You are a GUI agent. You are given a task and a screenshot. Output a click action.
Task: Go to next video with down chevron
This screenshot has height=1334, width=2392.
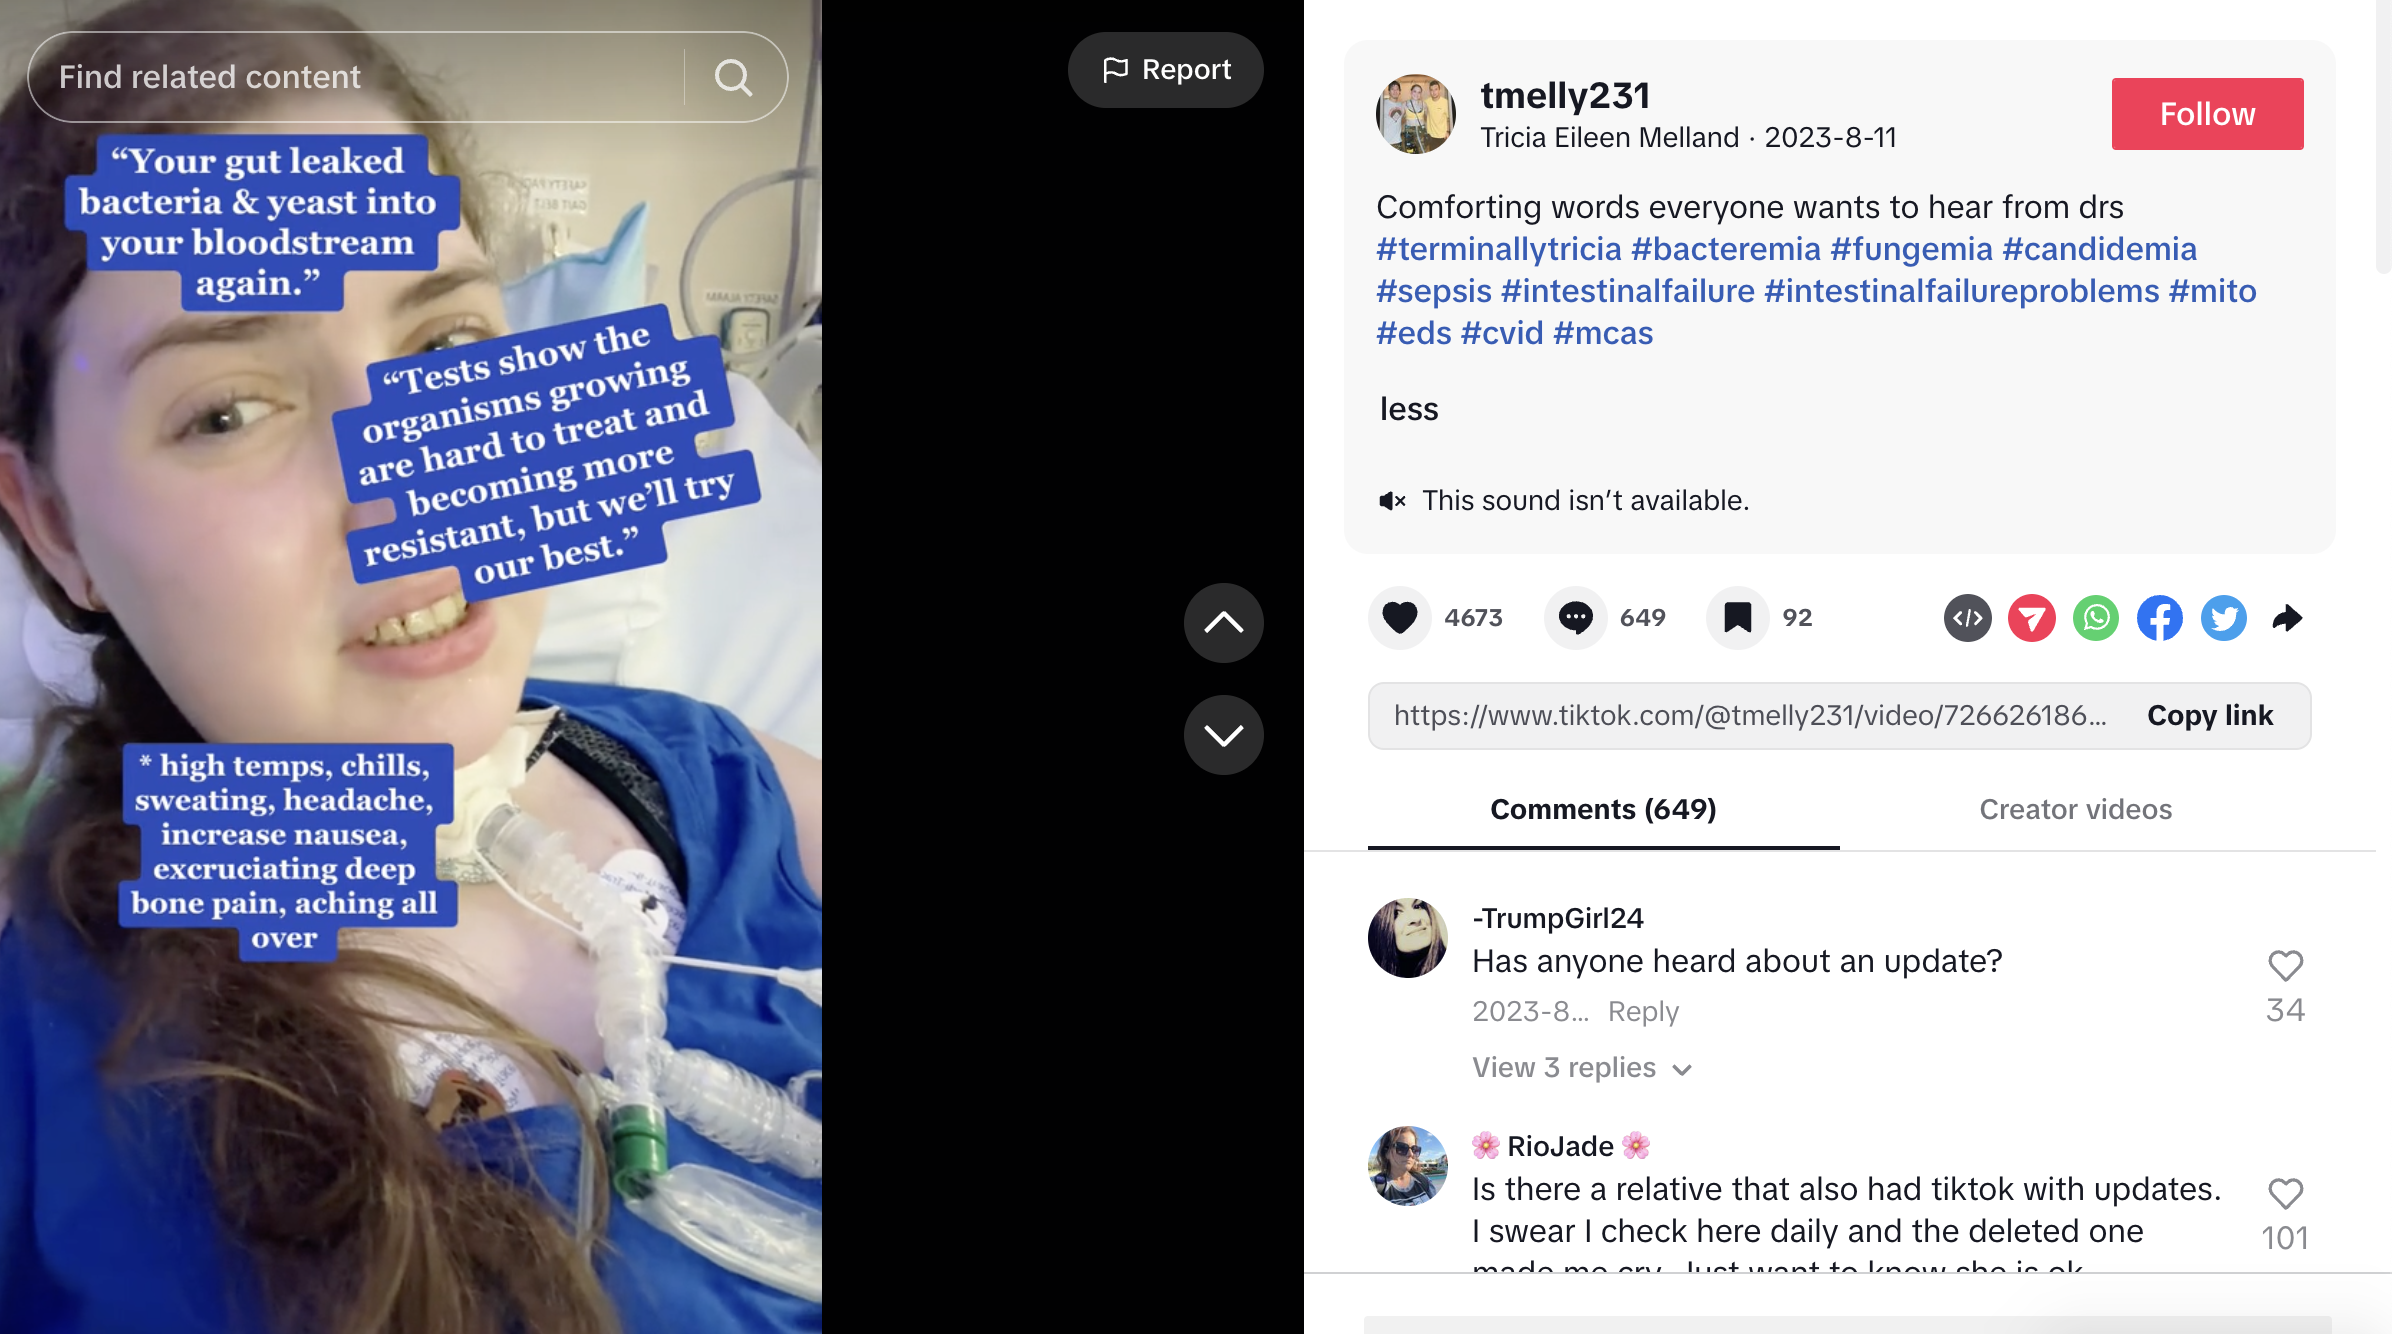click(x=1224, y=735)
